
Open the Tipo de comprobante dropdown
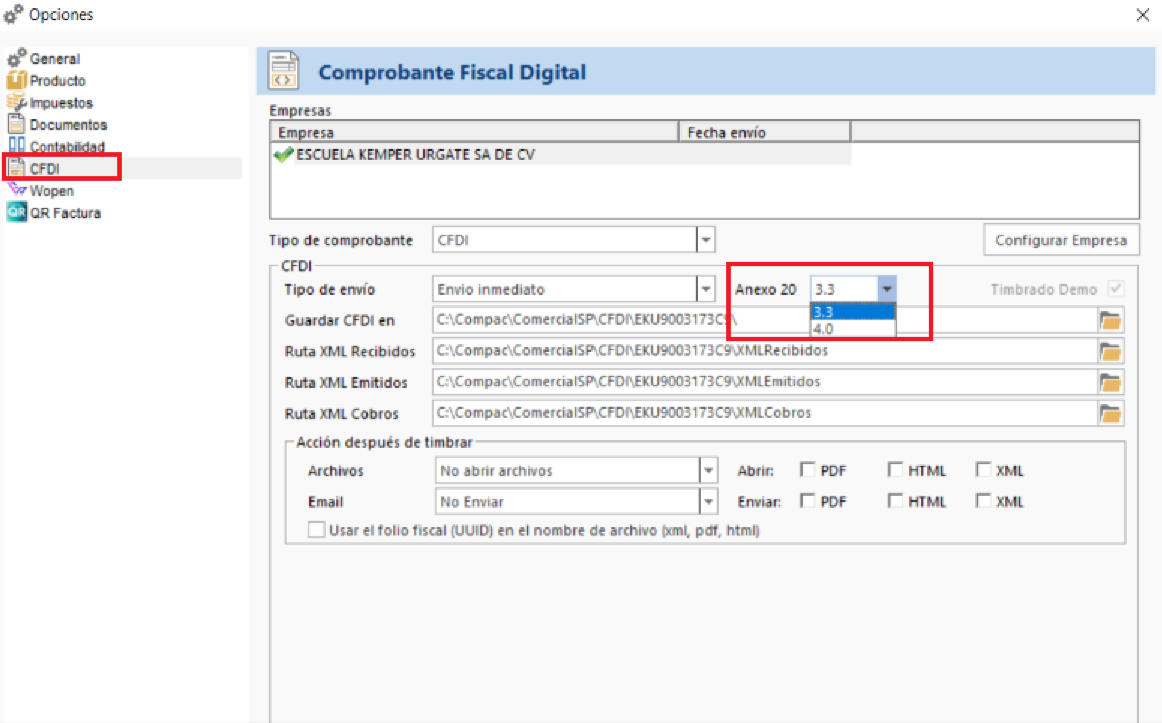(x=706, y=240)
